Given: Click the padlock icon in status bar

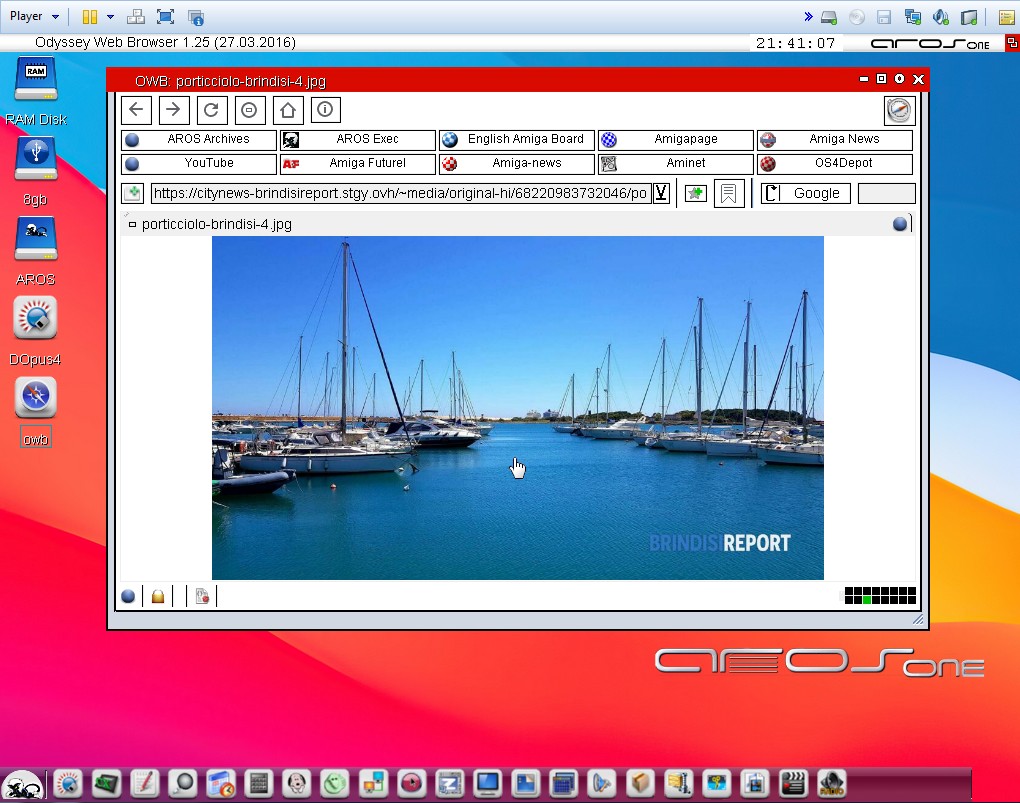Looking at the screenshot, I should click(157, 597).
